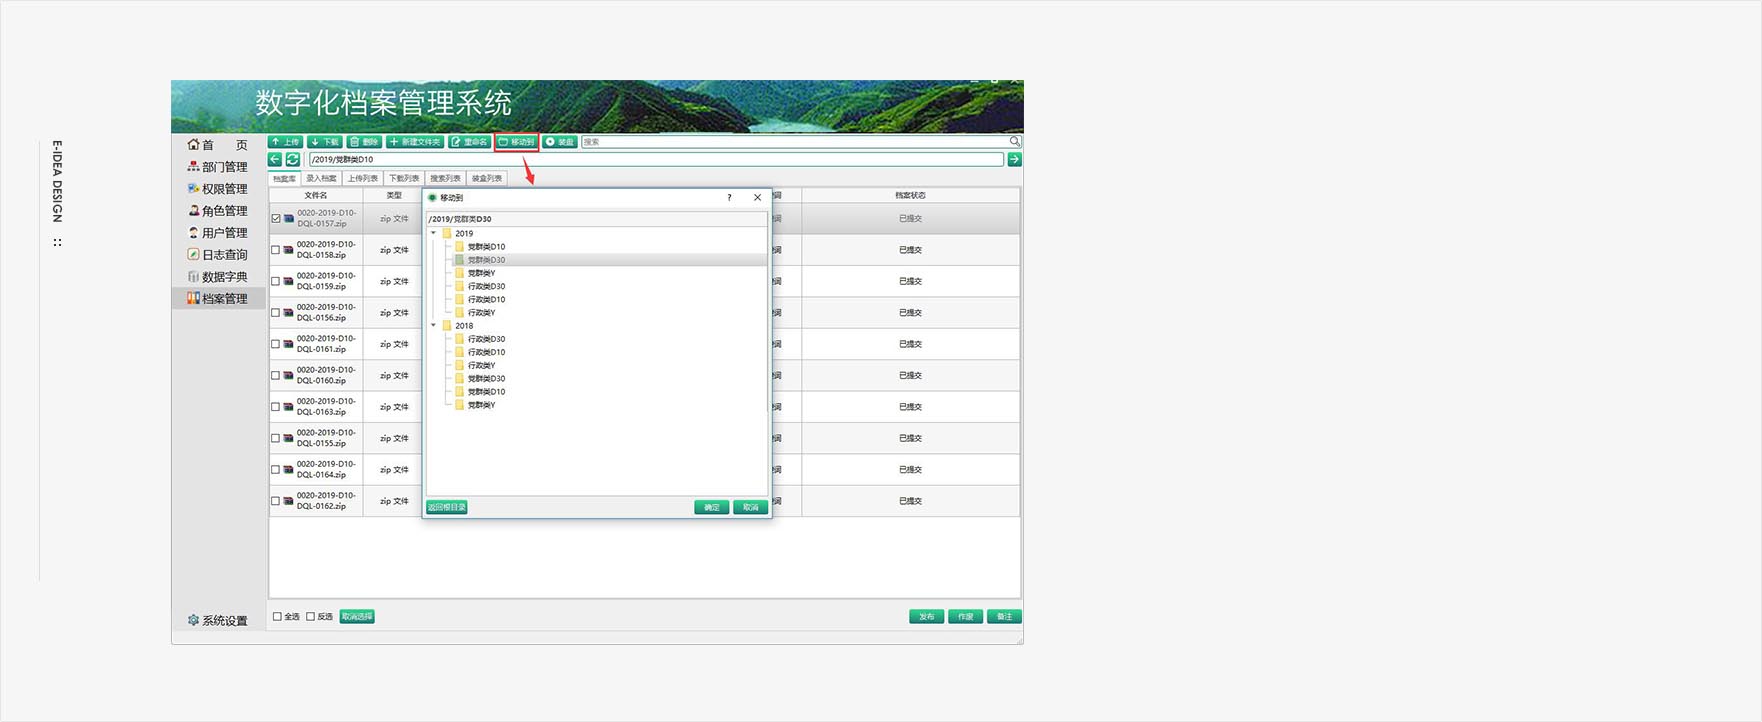Select 行政类D30 folder under 2019

coord(486,286)
